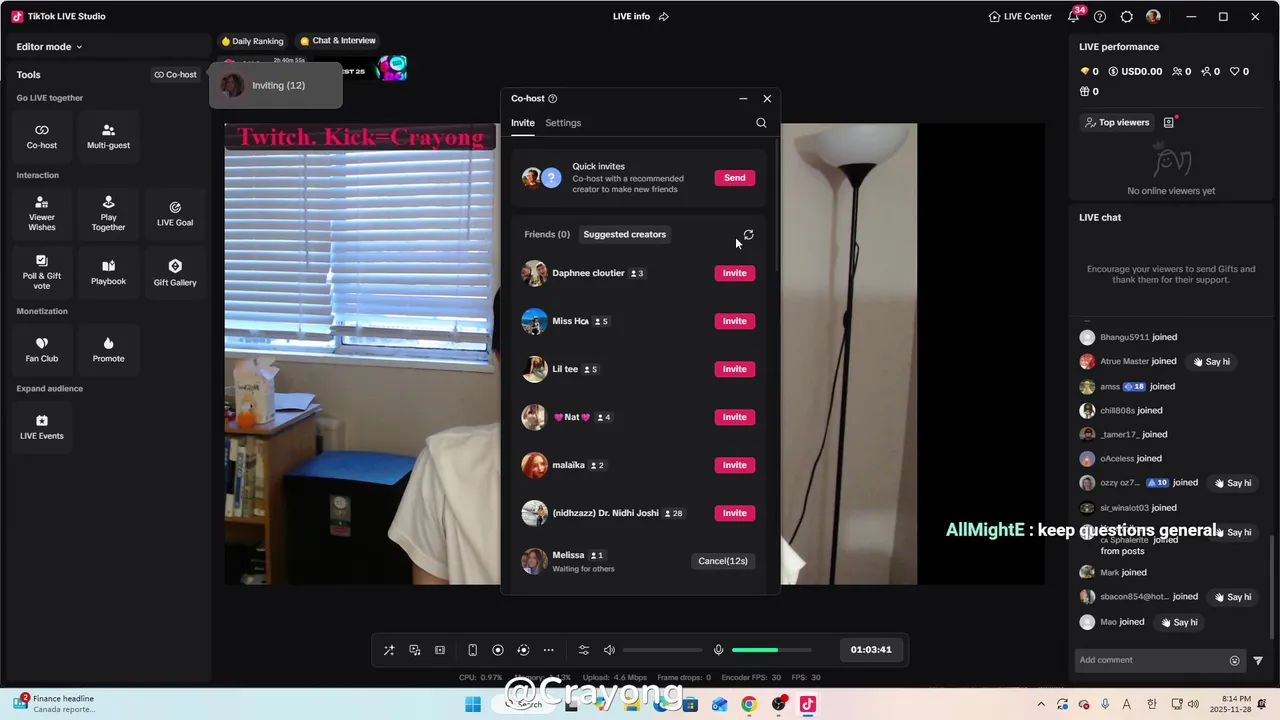The width and height of the screenshot is (1280, 720).
Task: Open the help question mark icon in title bar
Action: click(x=1100, y=16)
